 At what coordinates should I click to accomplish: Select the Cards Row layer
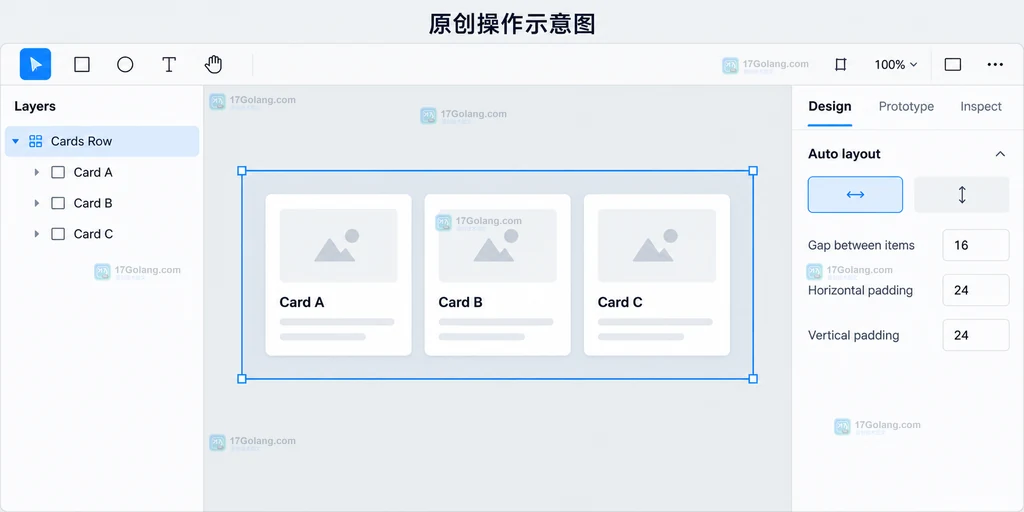click(102, 141)
